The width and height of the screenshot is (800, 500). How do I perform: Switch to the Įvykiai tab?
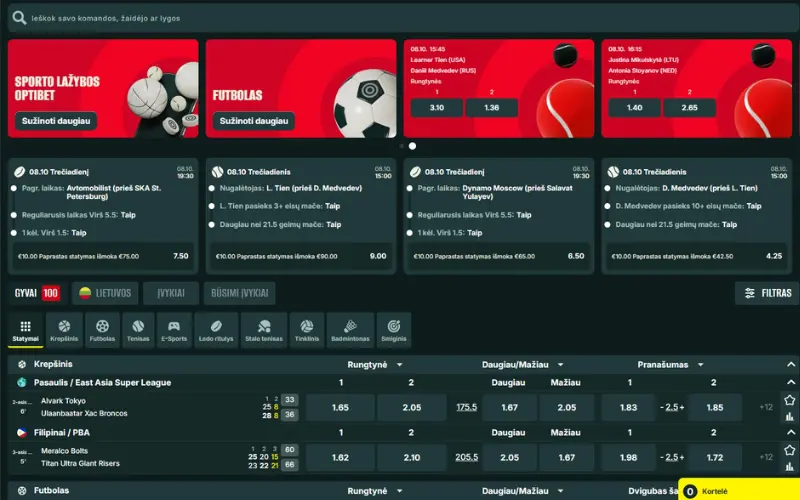[171, 293]
